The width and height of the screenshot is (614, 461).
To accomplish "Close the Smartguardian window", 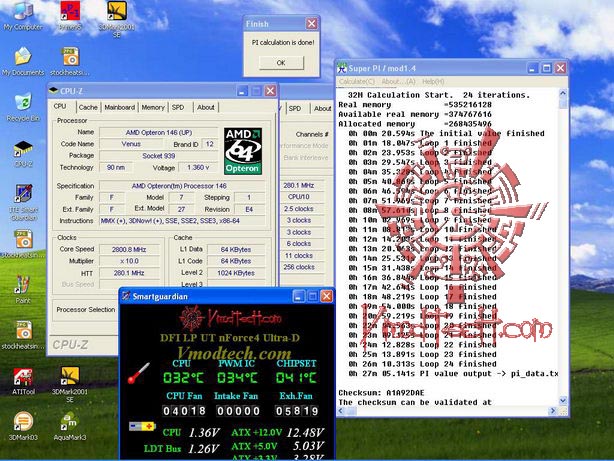I will click(326, 296).
